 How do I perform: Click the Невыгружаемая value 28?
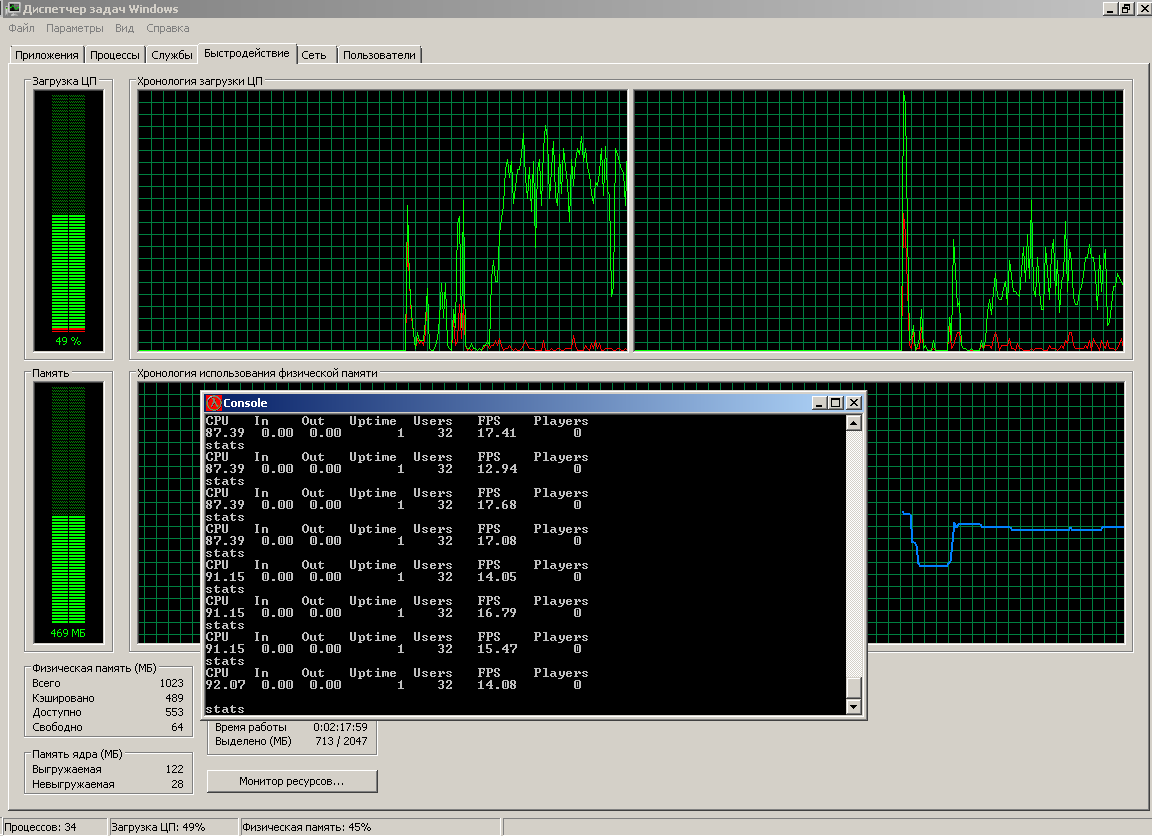click(177, 784)
